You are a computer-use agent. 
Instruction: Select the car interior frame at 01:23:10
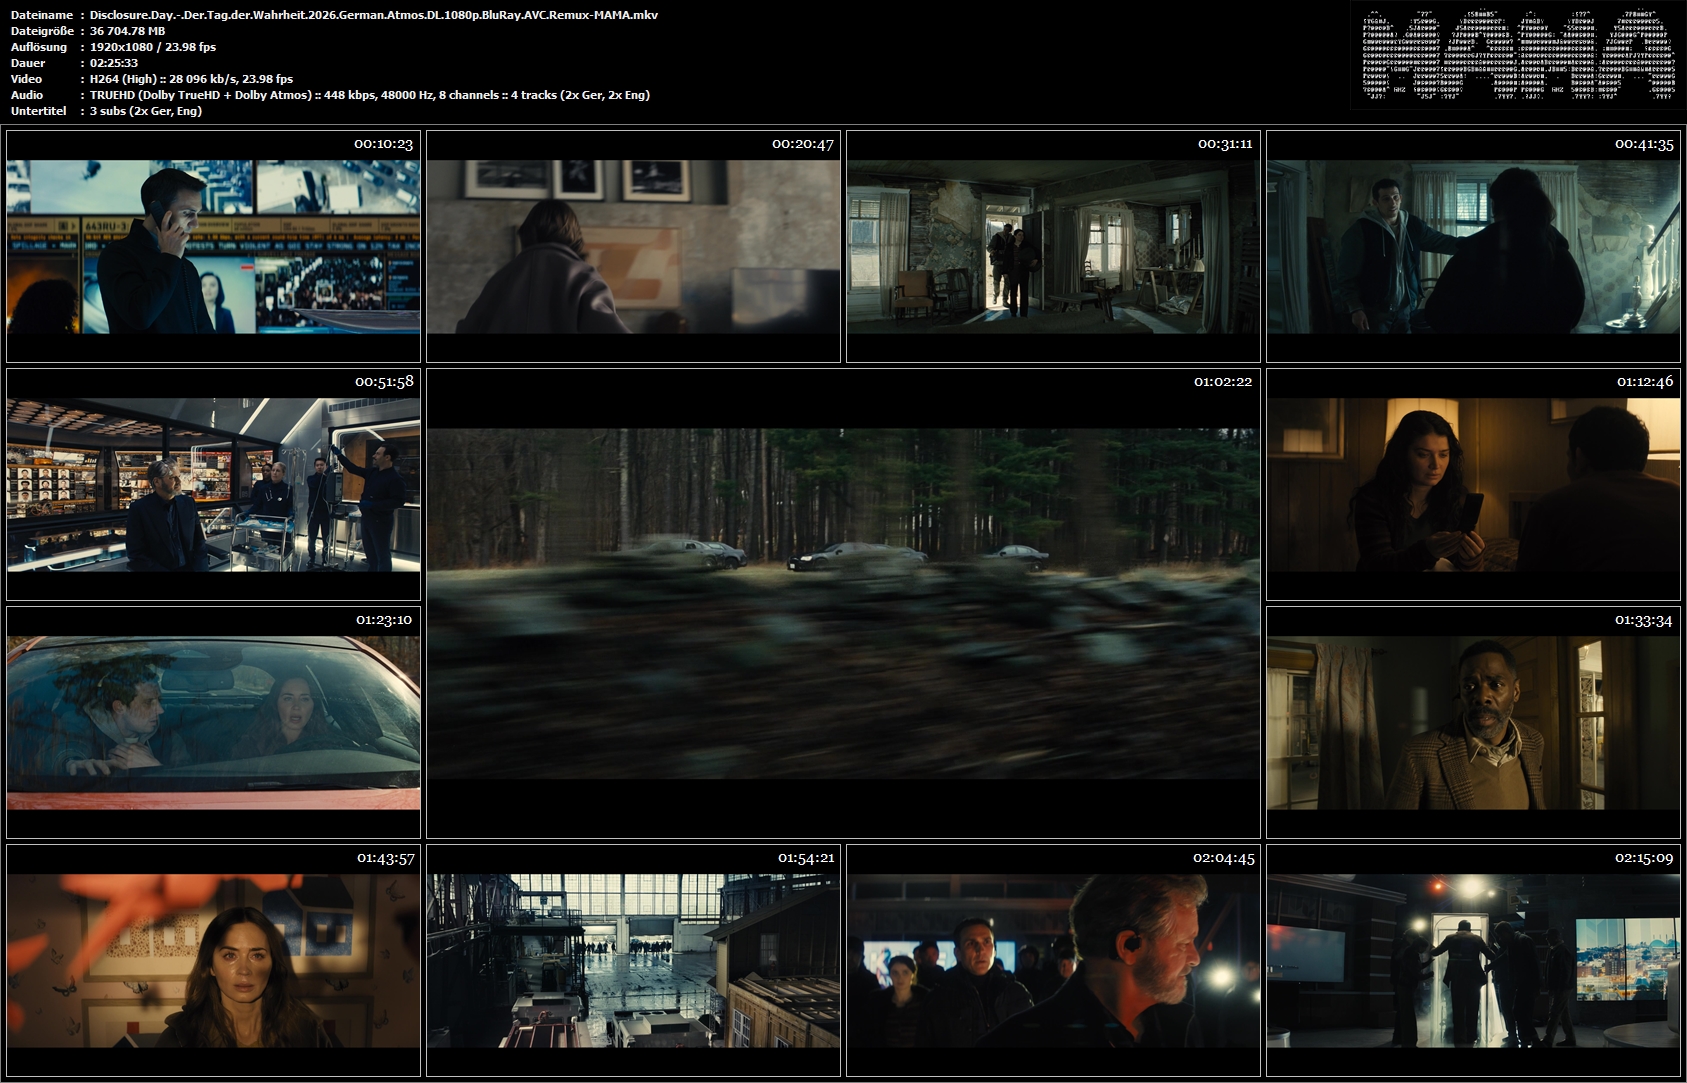tap(213, 722)
